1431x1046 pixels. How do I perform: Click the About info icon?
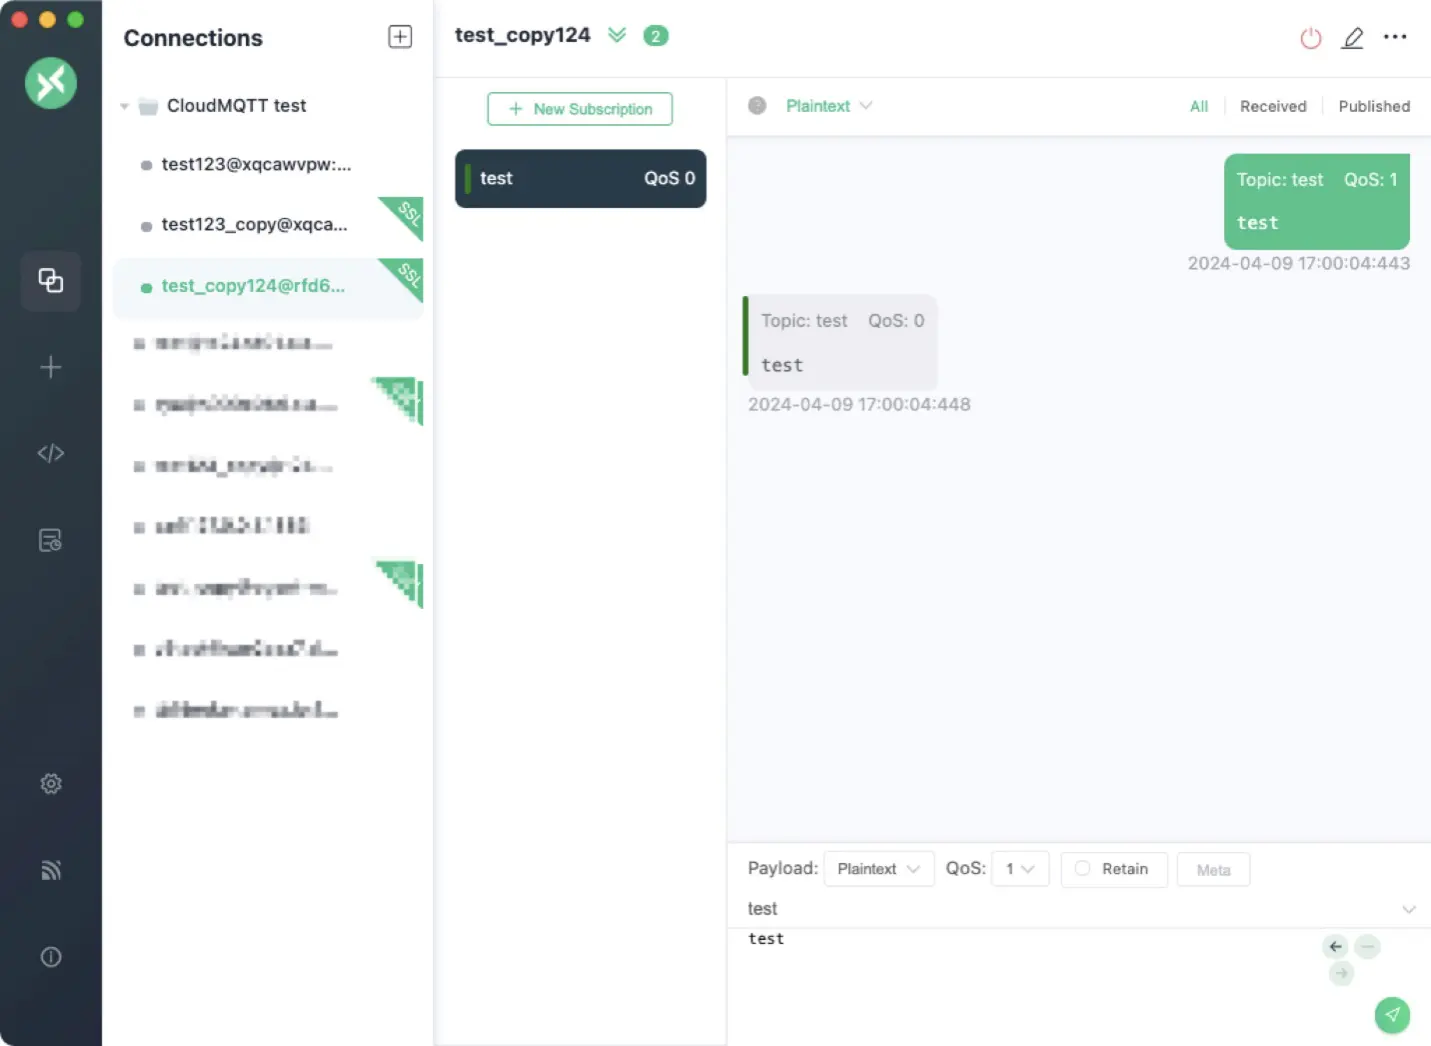[50, 957]
